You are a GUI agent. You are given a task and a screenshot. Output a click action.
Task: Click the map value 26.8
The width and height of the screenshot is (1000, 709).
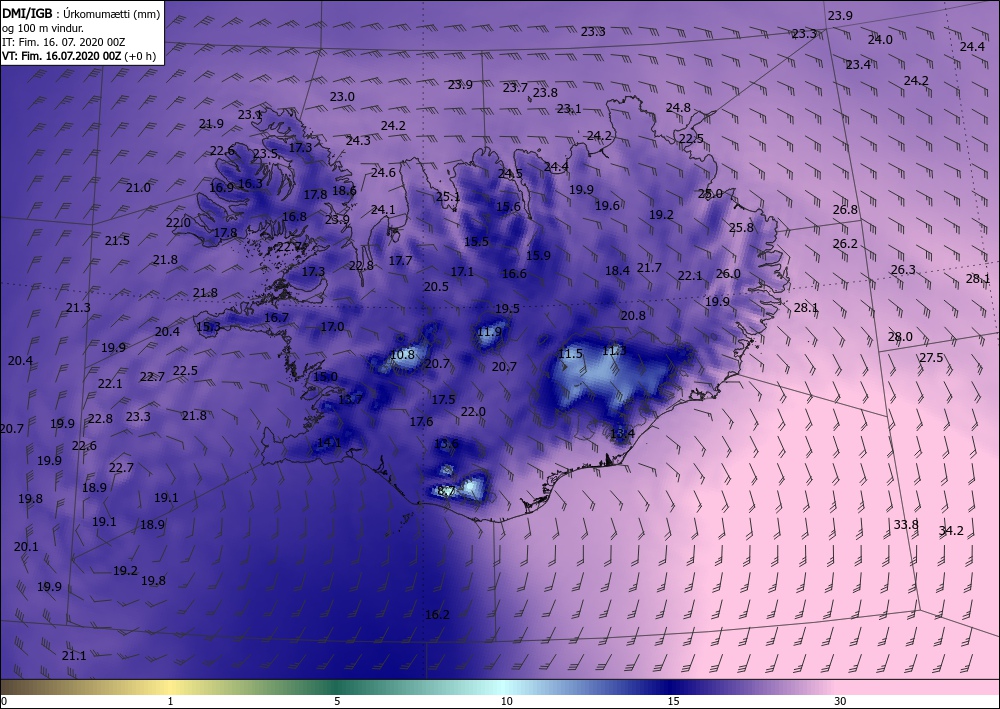pyautogui.click(x=845, y=210)
